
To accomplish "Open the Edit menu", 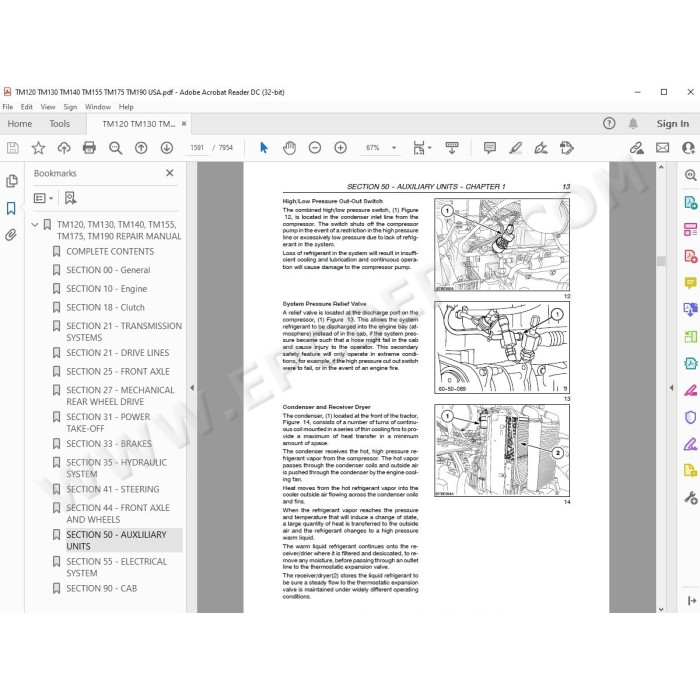I will (x=26, y=107).
